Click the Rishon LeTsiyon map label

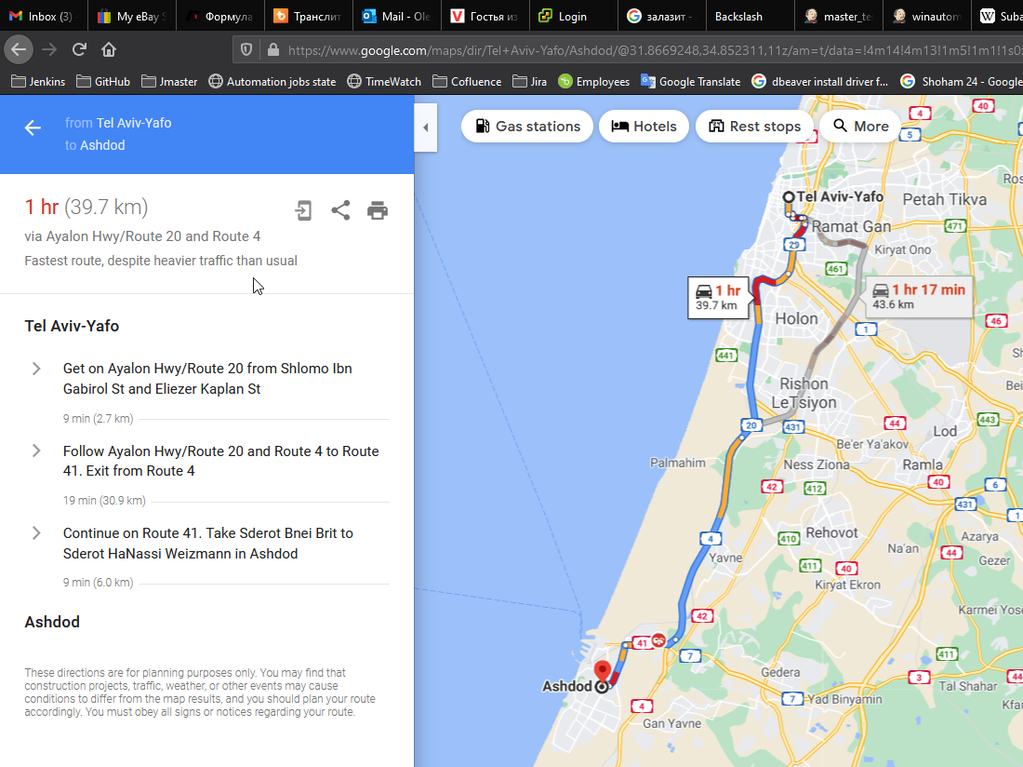[x=804, y=393]
